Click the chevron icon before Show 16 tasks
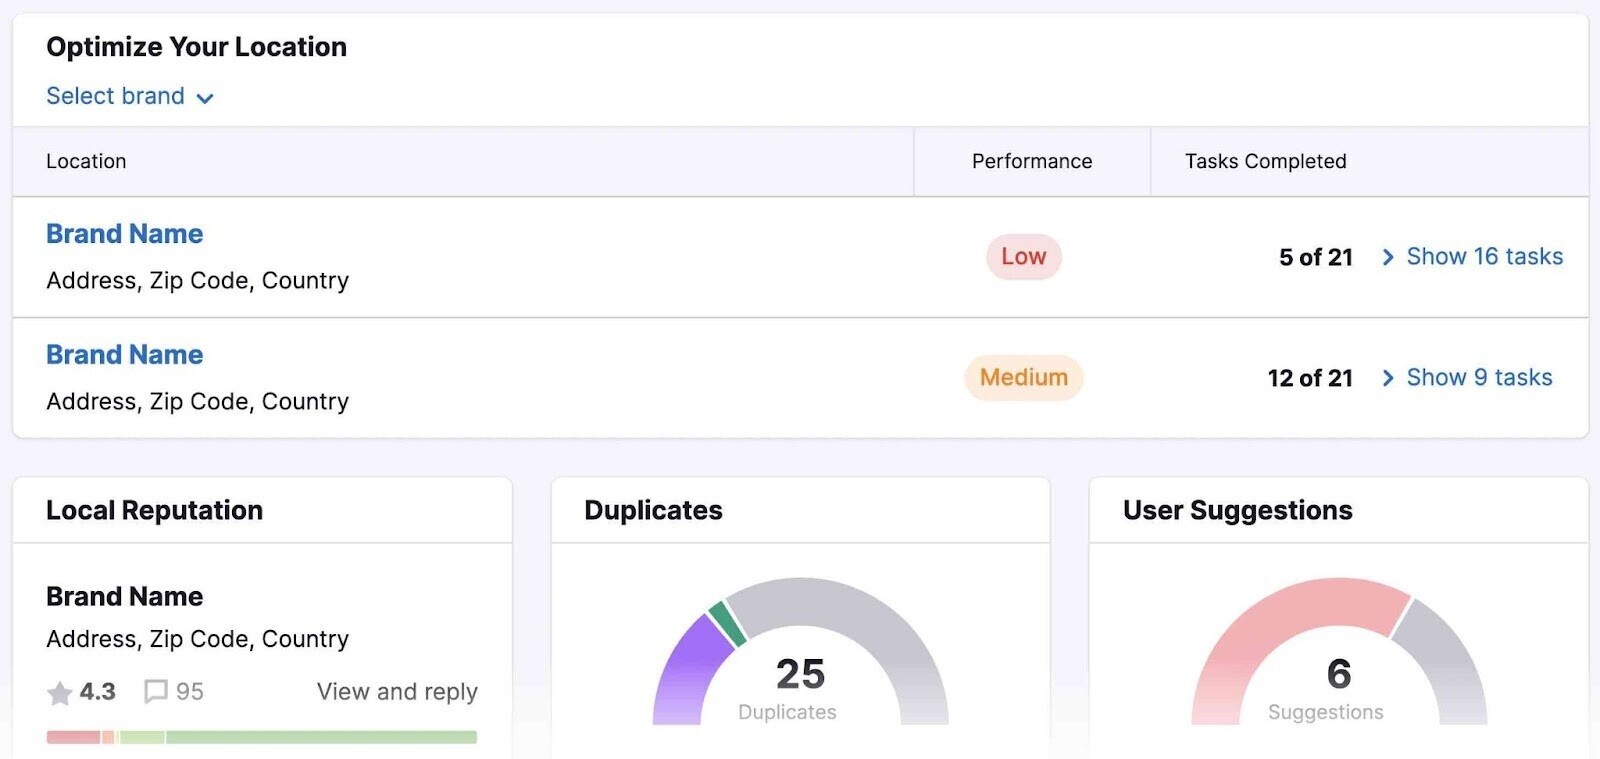The image size is (1600, 759). pyautogui.click(x=1388, y=258)
